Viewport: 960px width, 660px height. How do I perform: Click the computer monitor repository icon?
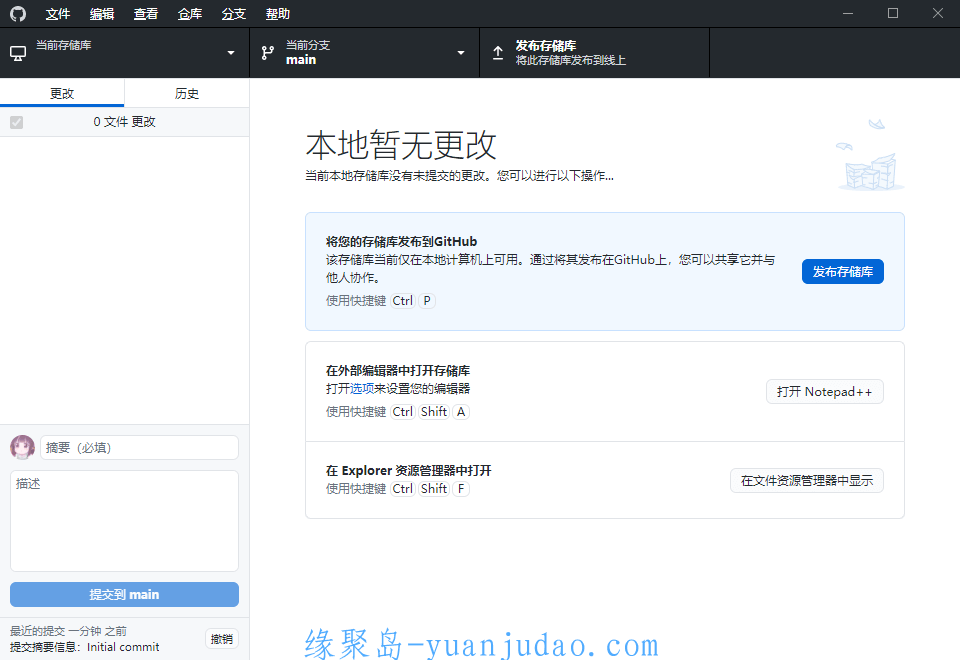[x=18, y=53]
